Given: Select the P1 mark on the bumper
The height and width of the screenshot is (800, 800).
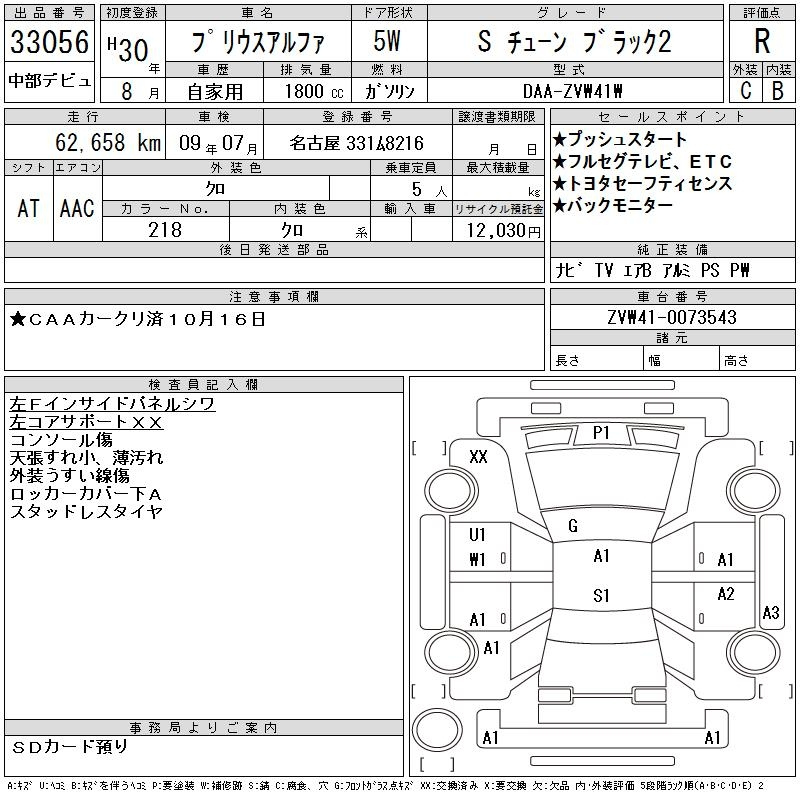Looking at the screenshot, I should pos(601,433).
